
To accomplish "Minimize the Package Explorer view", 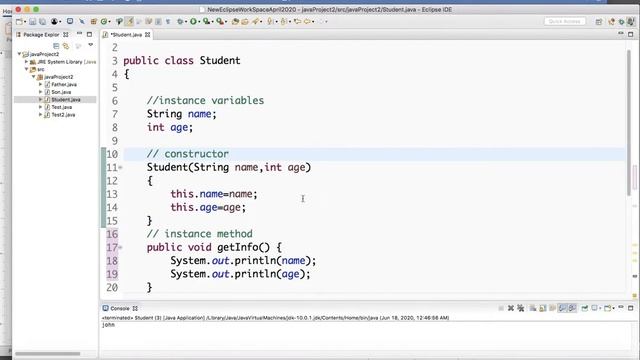I will pyautogui.click(x=79, y=33).
